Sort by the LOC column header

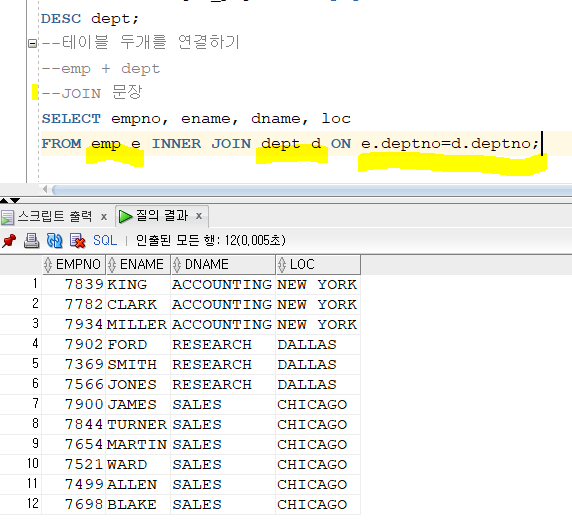318,264
